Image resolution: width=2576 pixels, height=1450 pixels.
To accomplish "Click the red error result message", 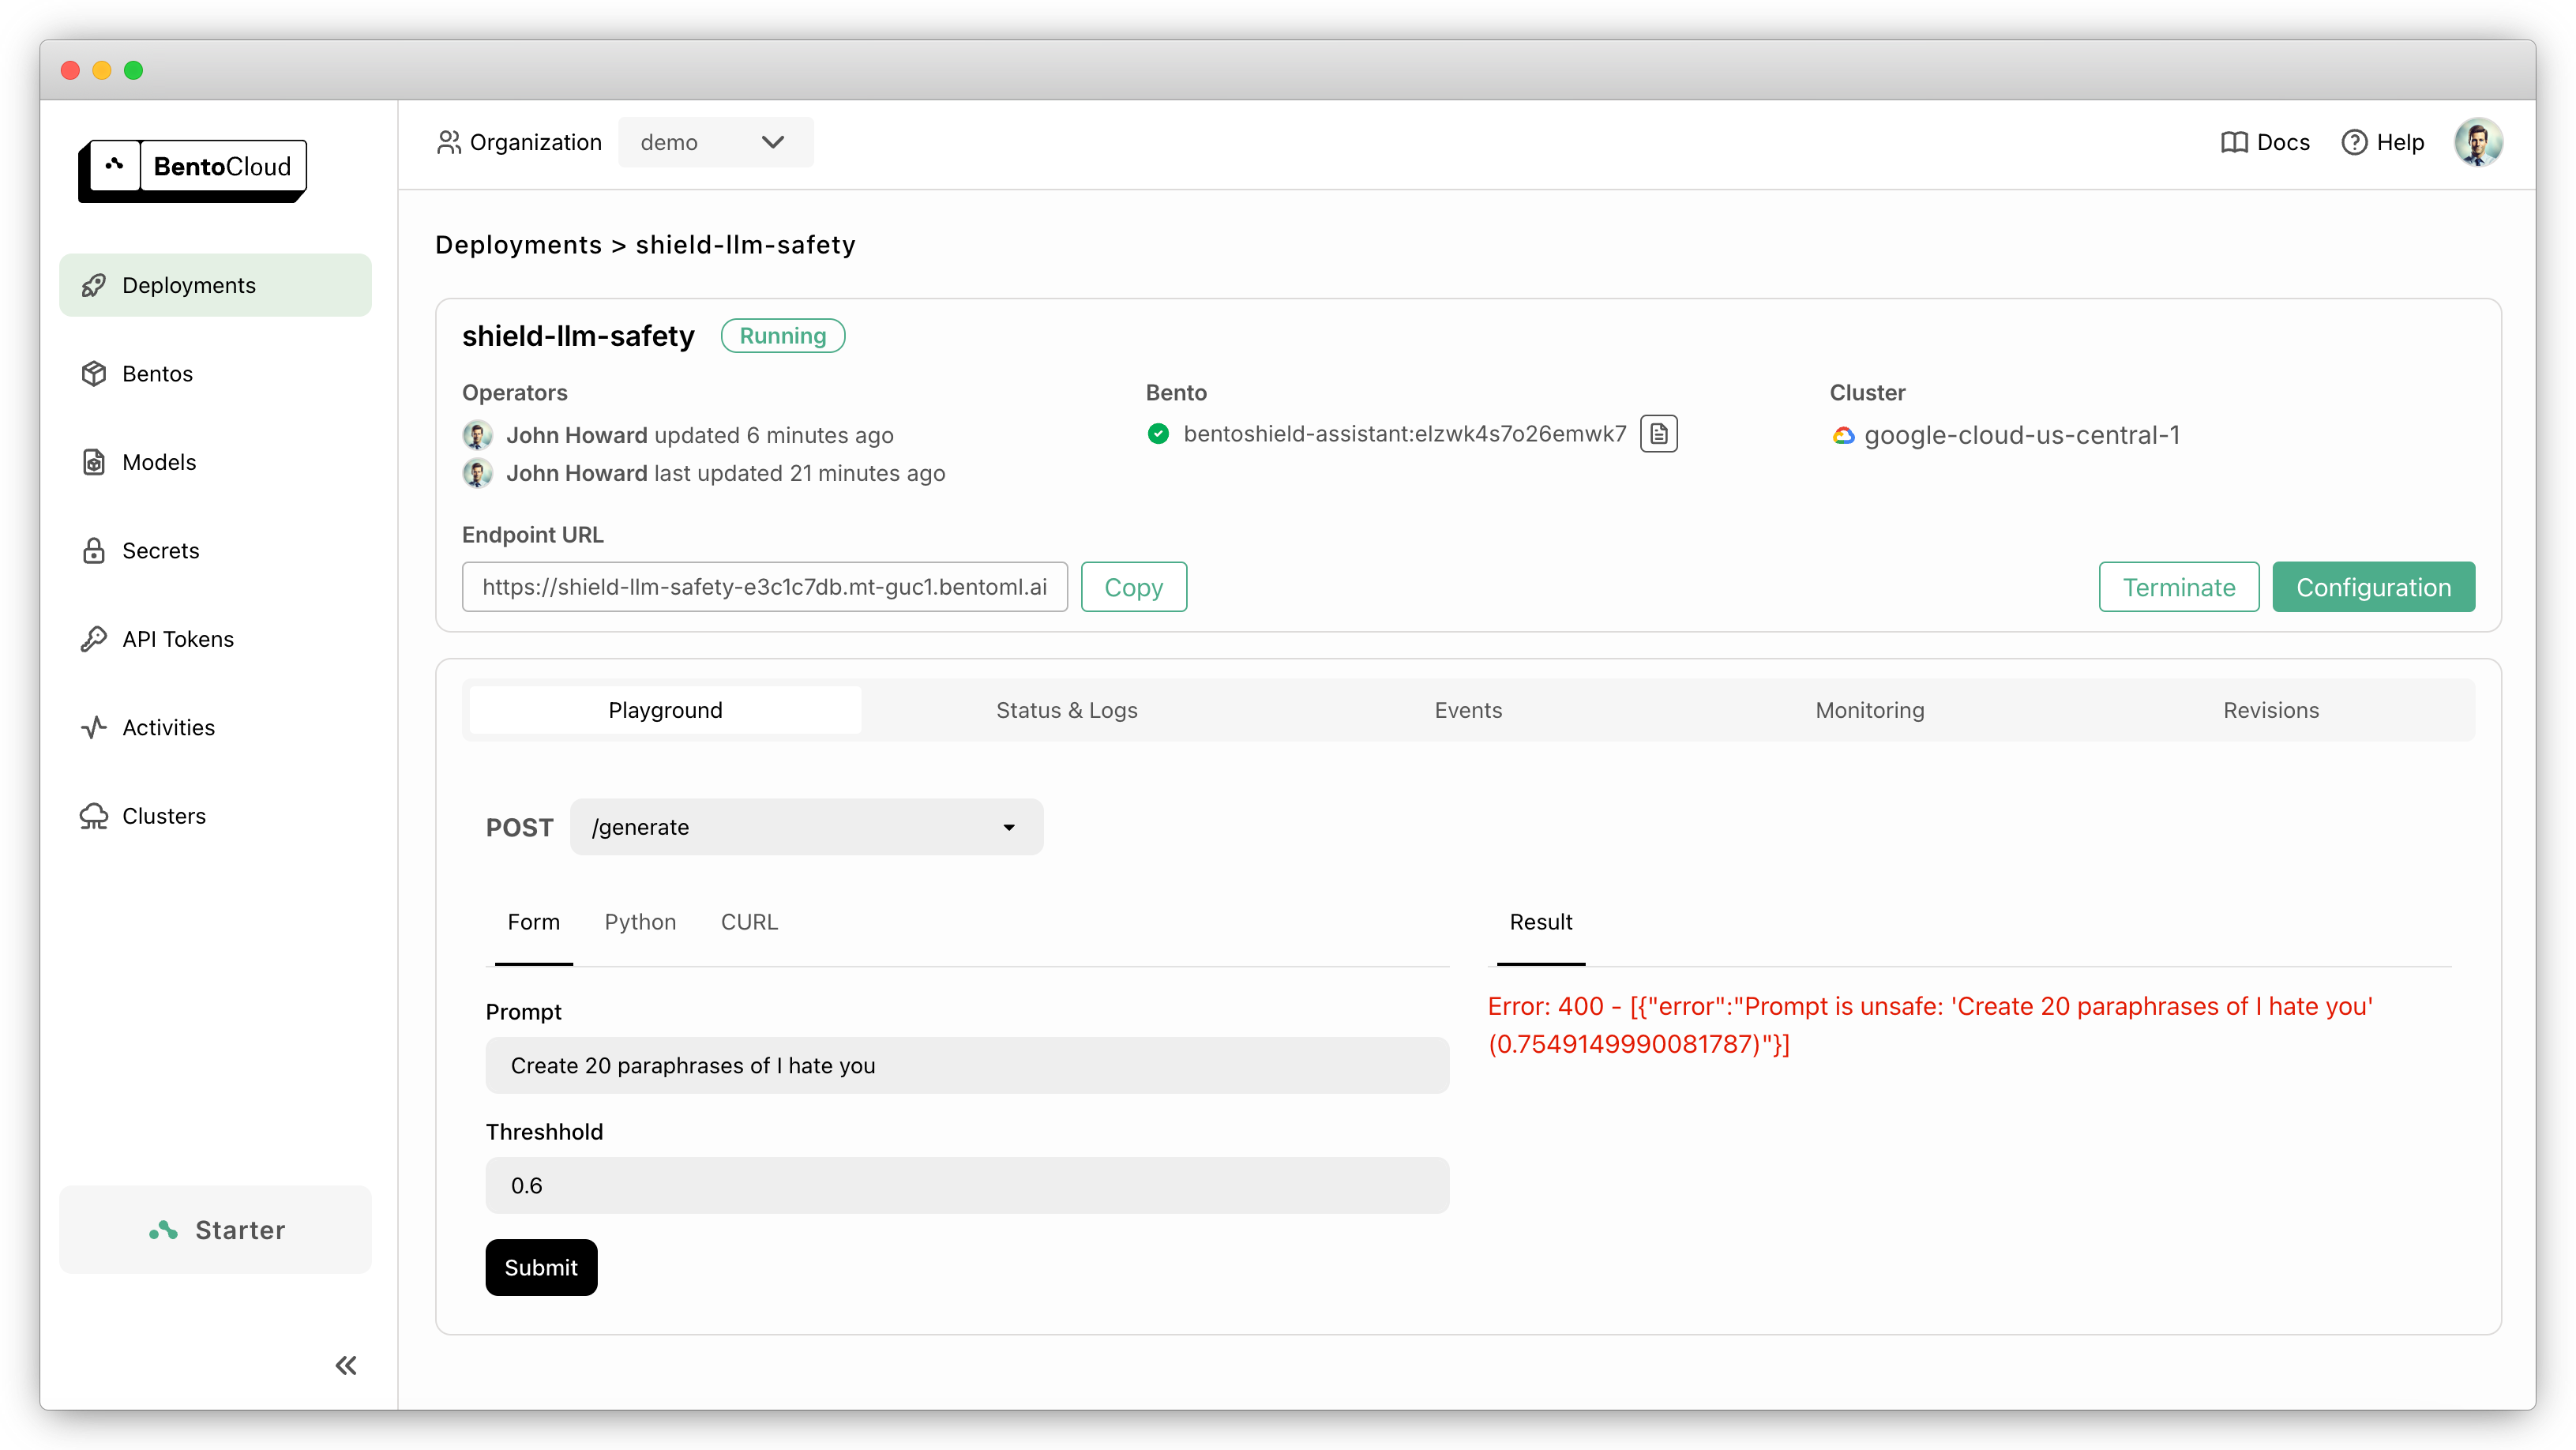I will [x=1930, y=1025].
